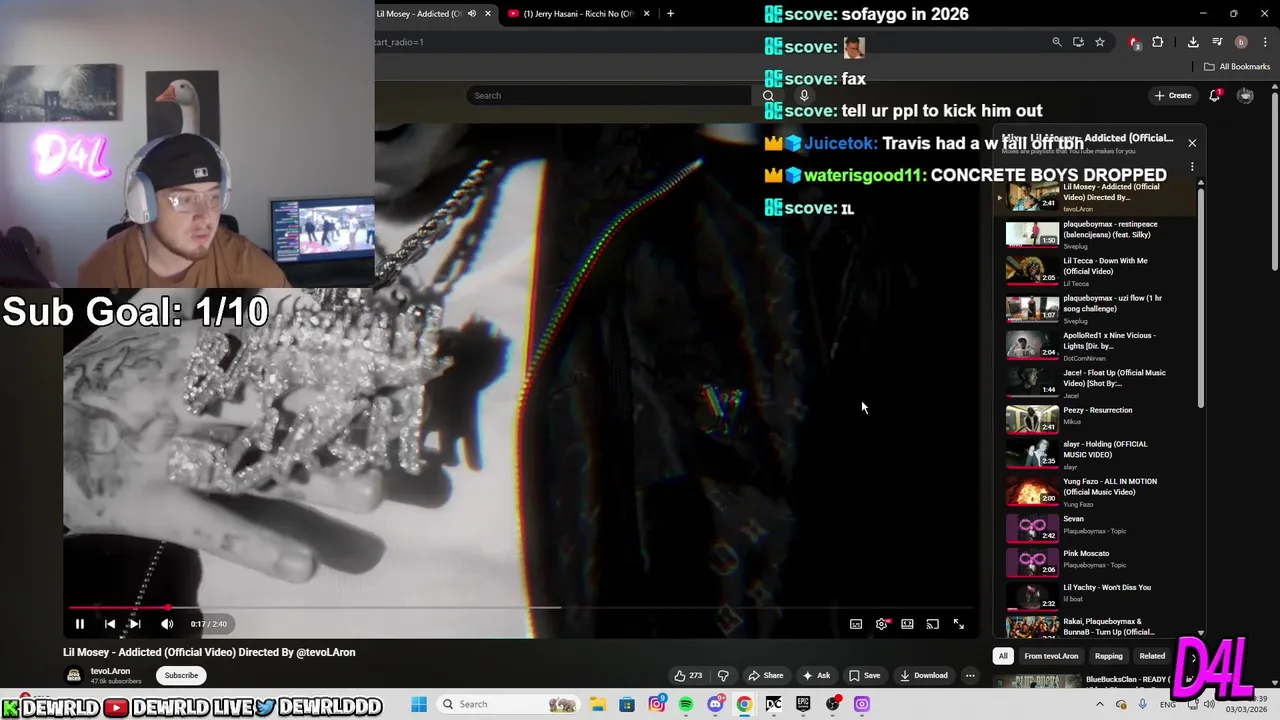Skip to the previous video
The height and width of the screenshot is (720, 1280).
pos(110,624)
